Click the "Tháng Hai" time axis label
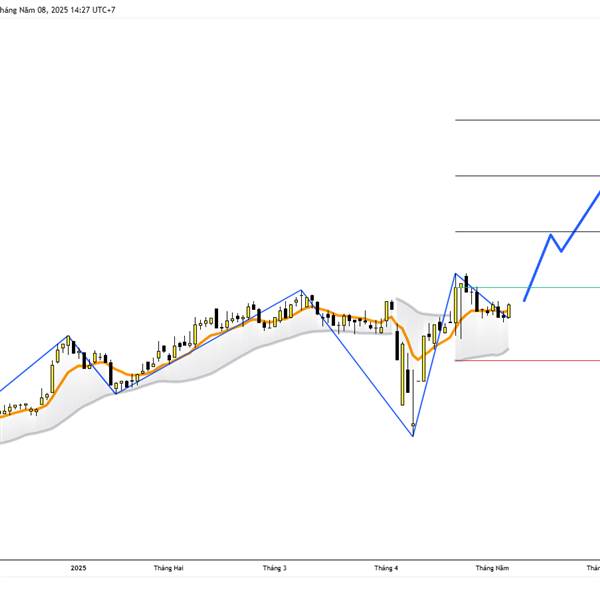This screenshot has width=600, height=600. point(168,568)
